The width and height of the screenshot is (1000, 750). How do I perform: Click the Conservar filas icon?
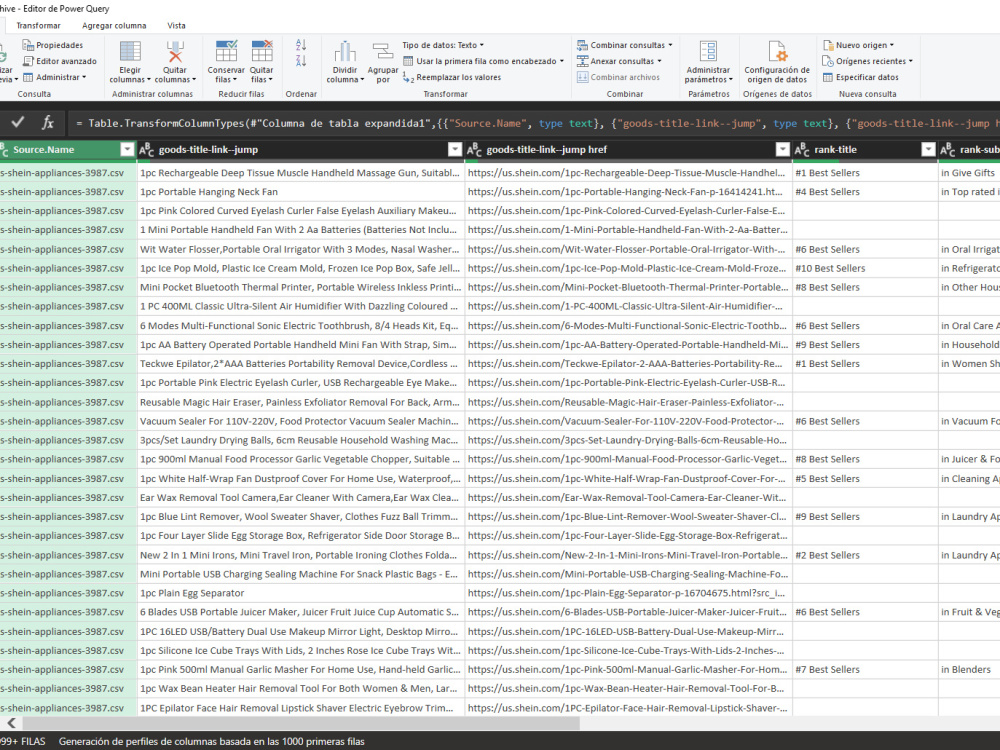(x=226, y=51)
